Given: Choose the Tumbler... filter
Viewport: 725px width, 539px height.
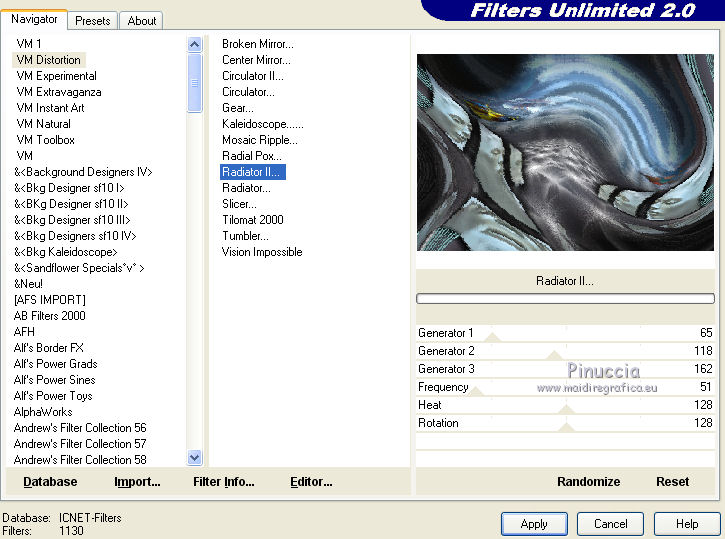Looking at the screenshot, I should [245, 236].
